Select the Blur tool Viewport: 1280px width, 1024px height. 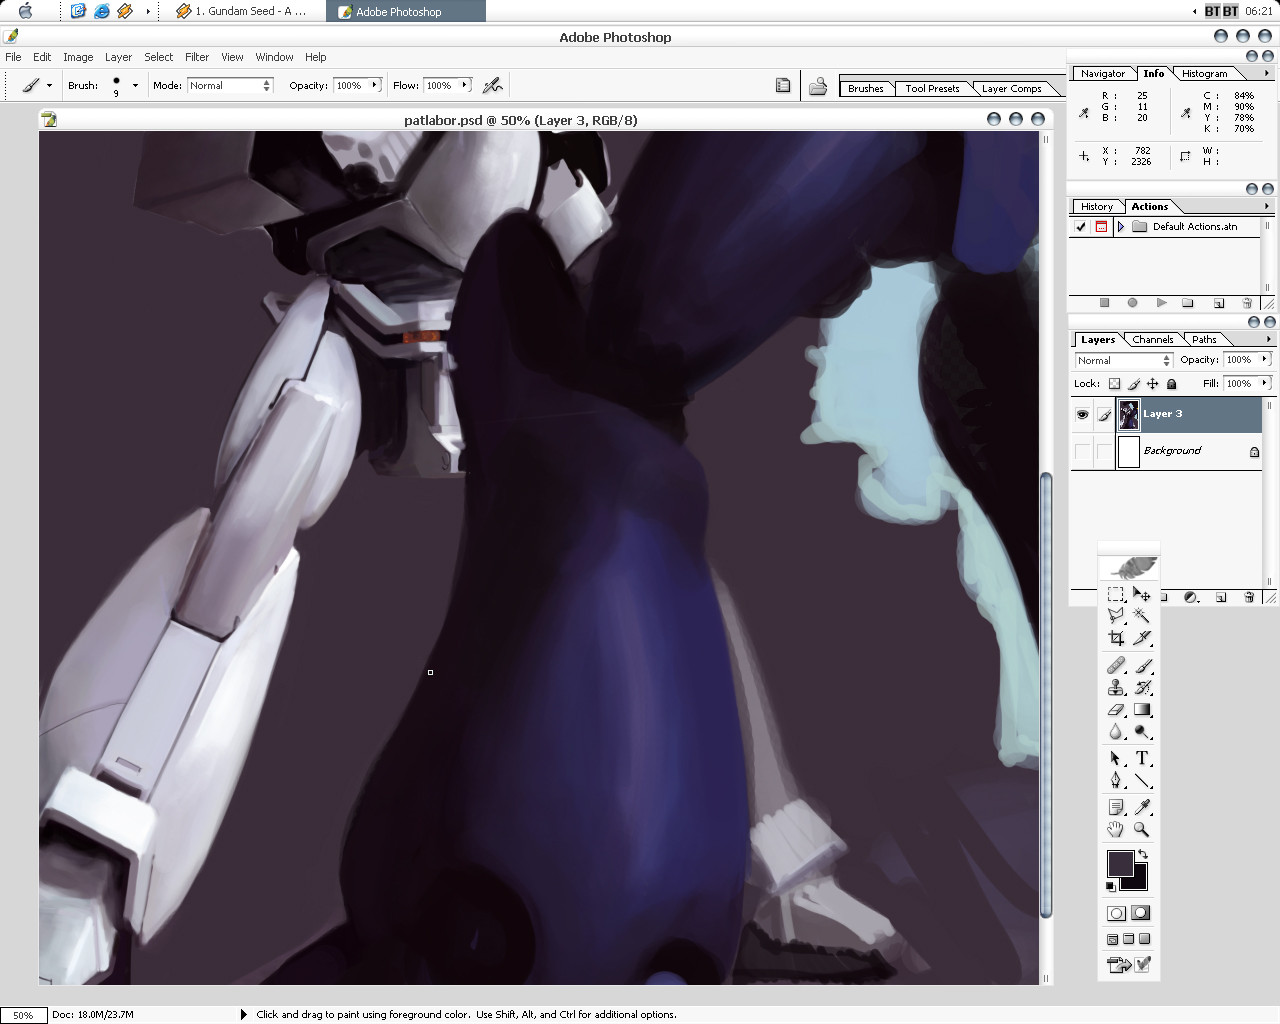tap(1116, 732)
